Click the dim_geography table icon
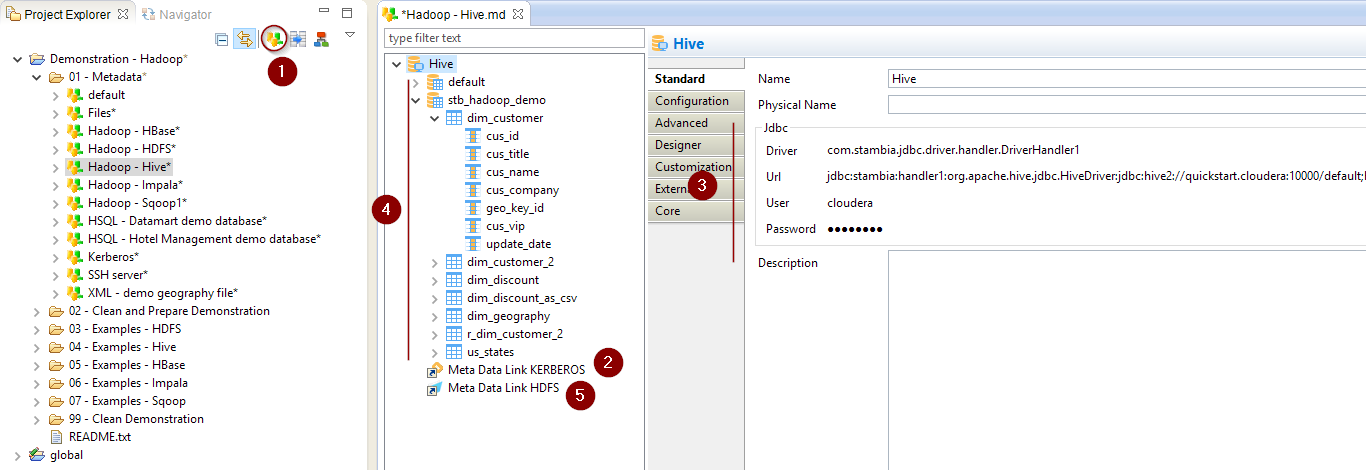Image resolution: width=1366 pixels, height=470 pixels. pyautogui.click(x=454, y=316)
